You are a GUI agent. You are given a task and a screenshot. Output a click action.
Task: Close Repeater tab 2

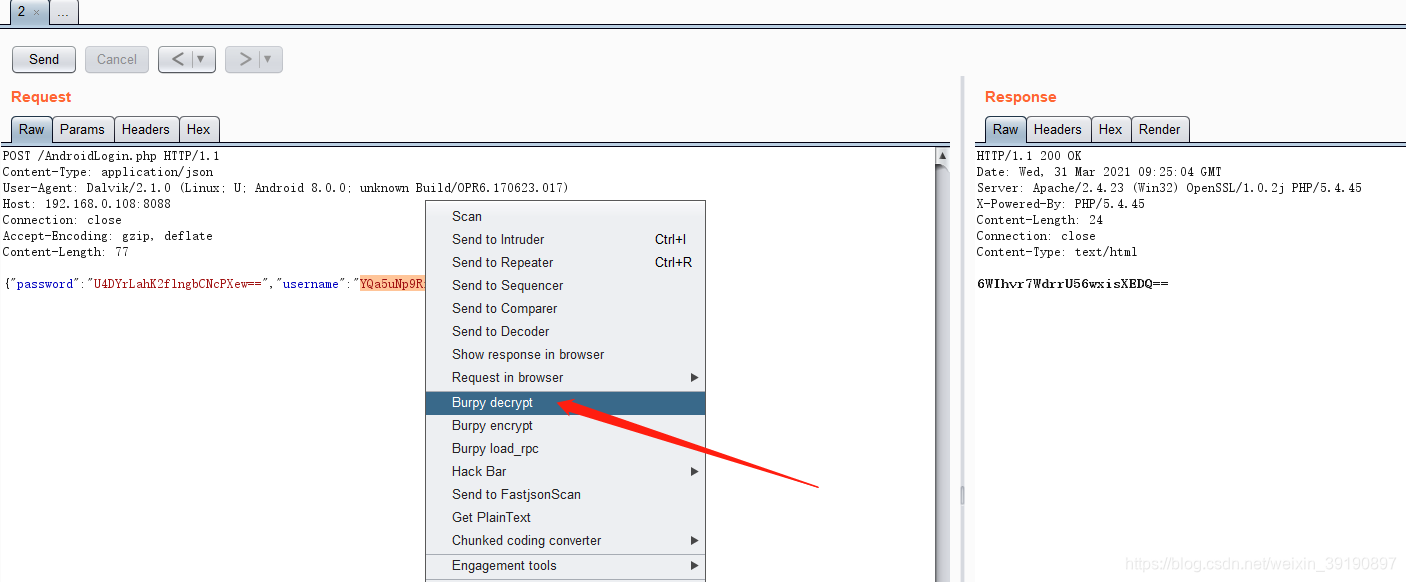click(36, 12)
